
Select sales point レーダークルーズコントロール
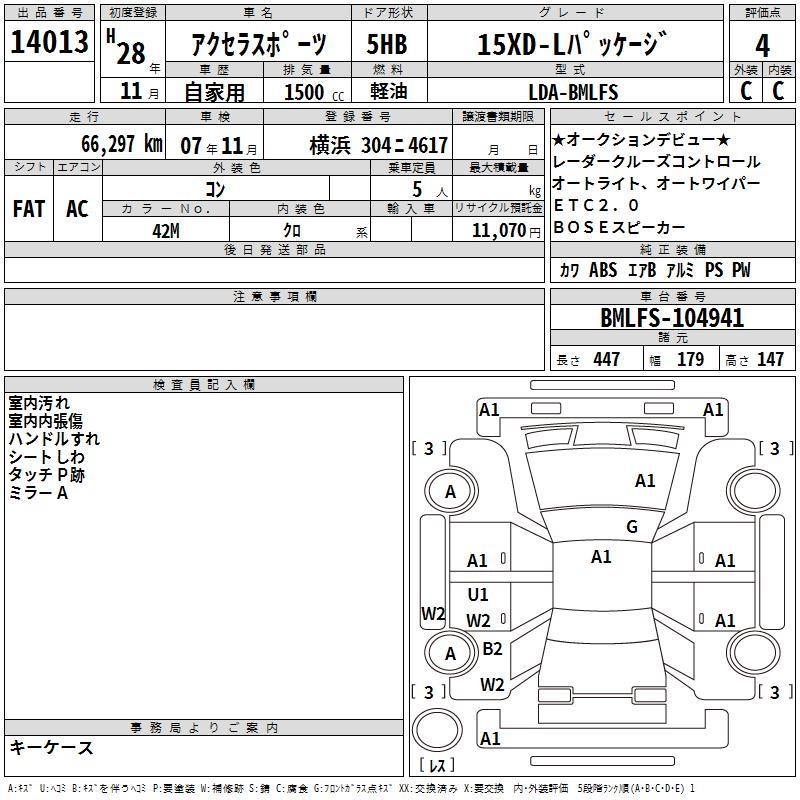point(657,162)
